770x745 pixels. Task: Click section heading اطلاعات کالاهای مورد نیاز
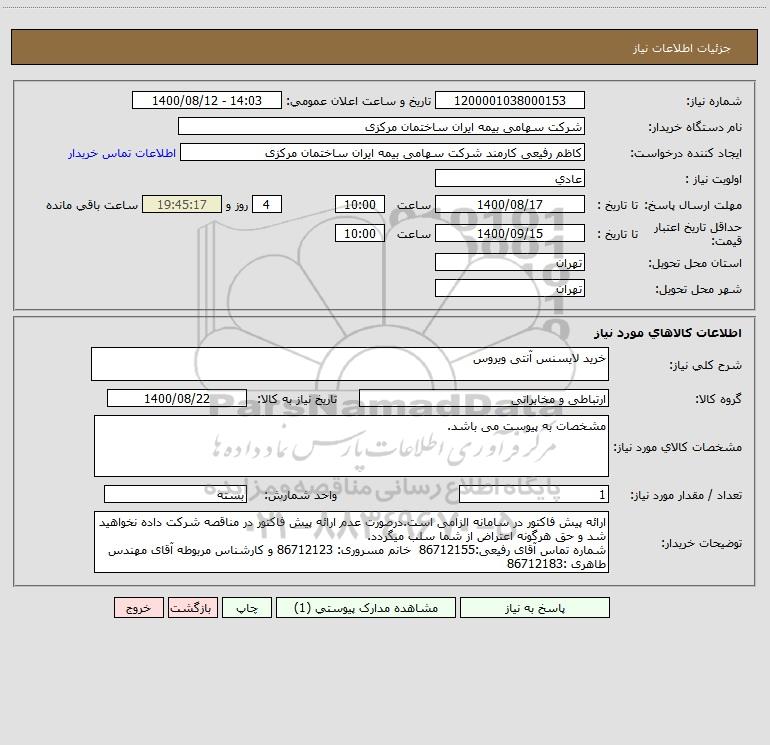[x=668, y=333]
